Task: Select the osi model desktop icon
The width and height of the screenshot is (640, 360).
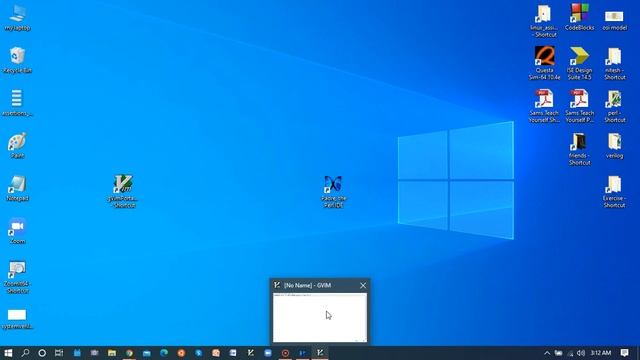Action: 614,20
